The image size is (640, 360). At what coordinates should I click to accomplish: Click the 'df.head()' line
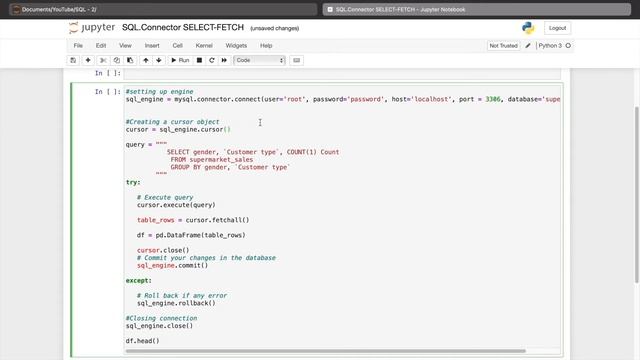[x=142, y=341]
